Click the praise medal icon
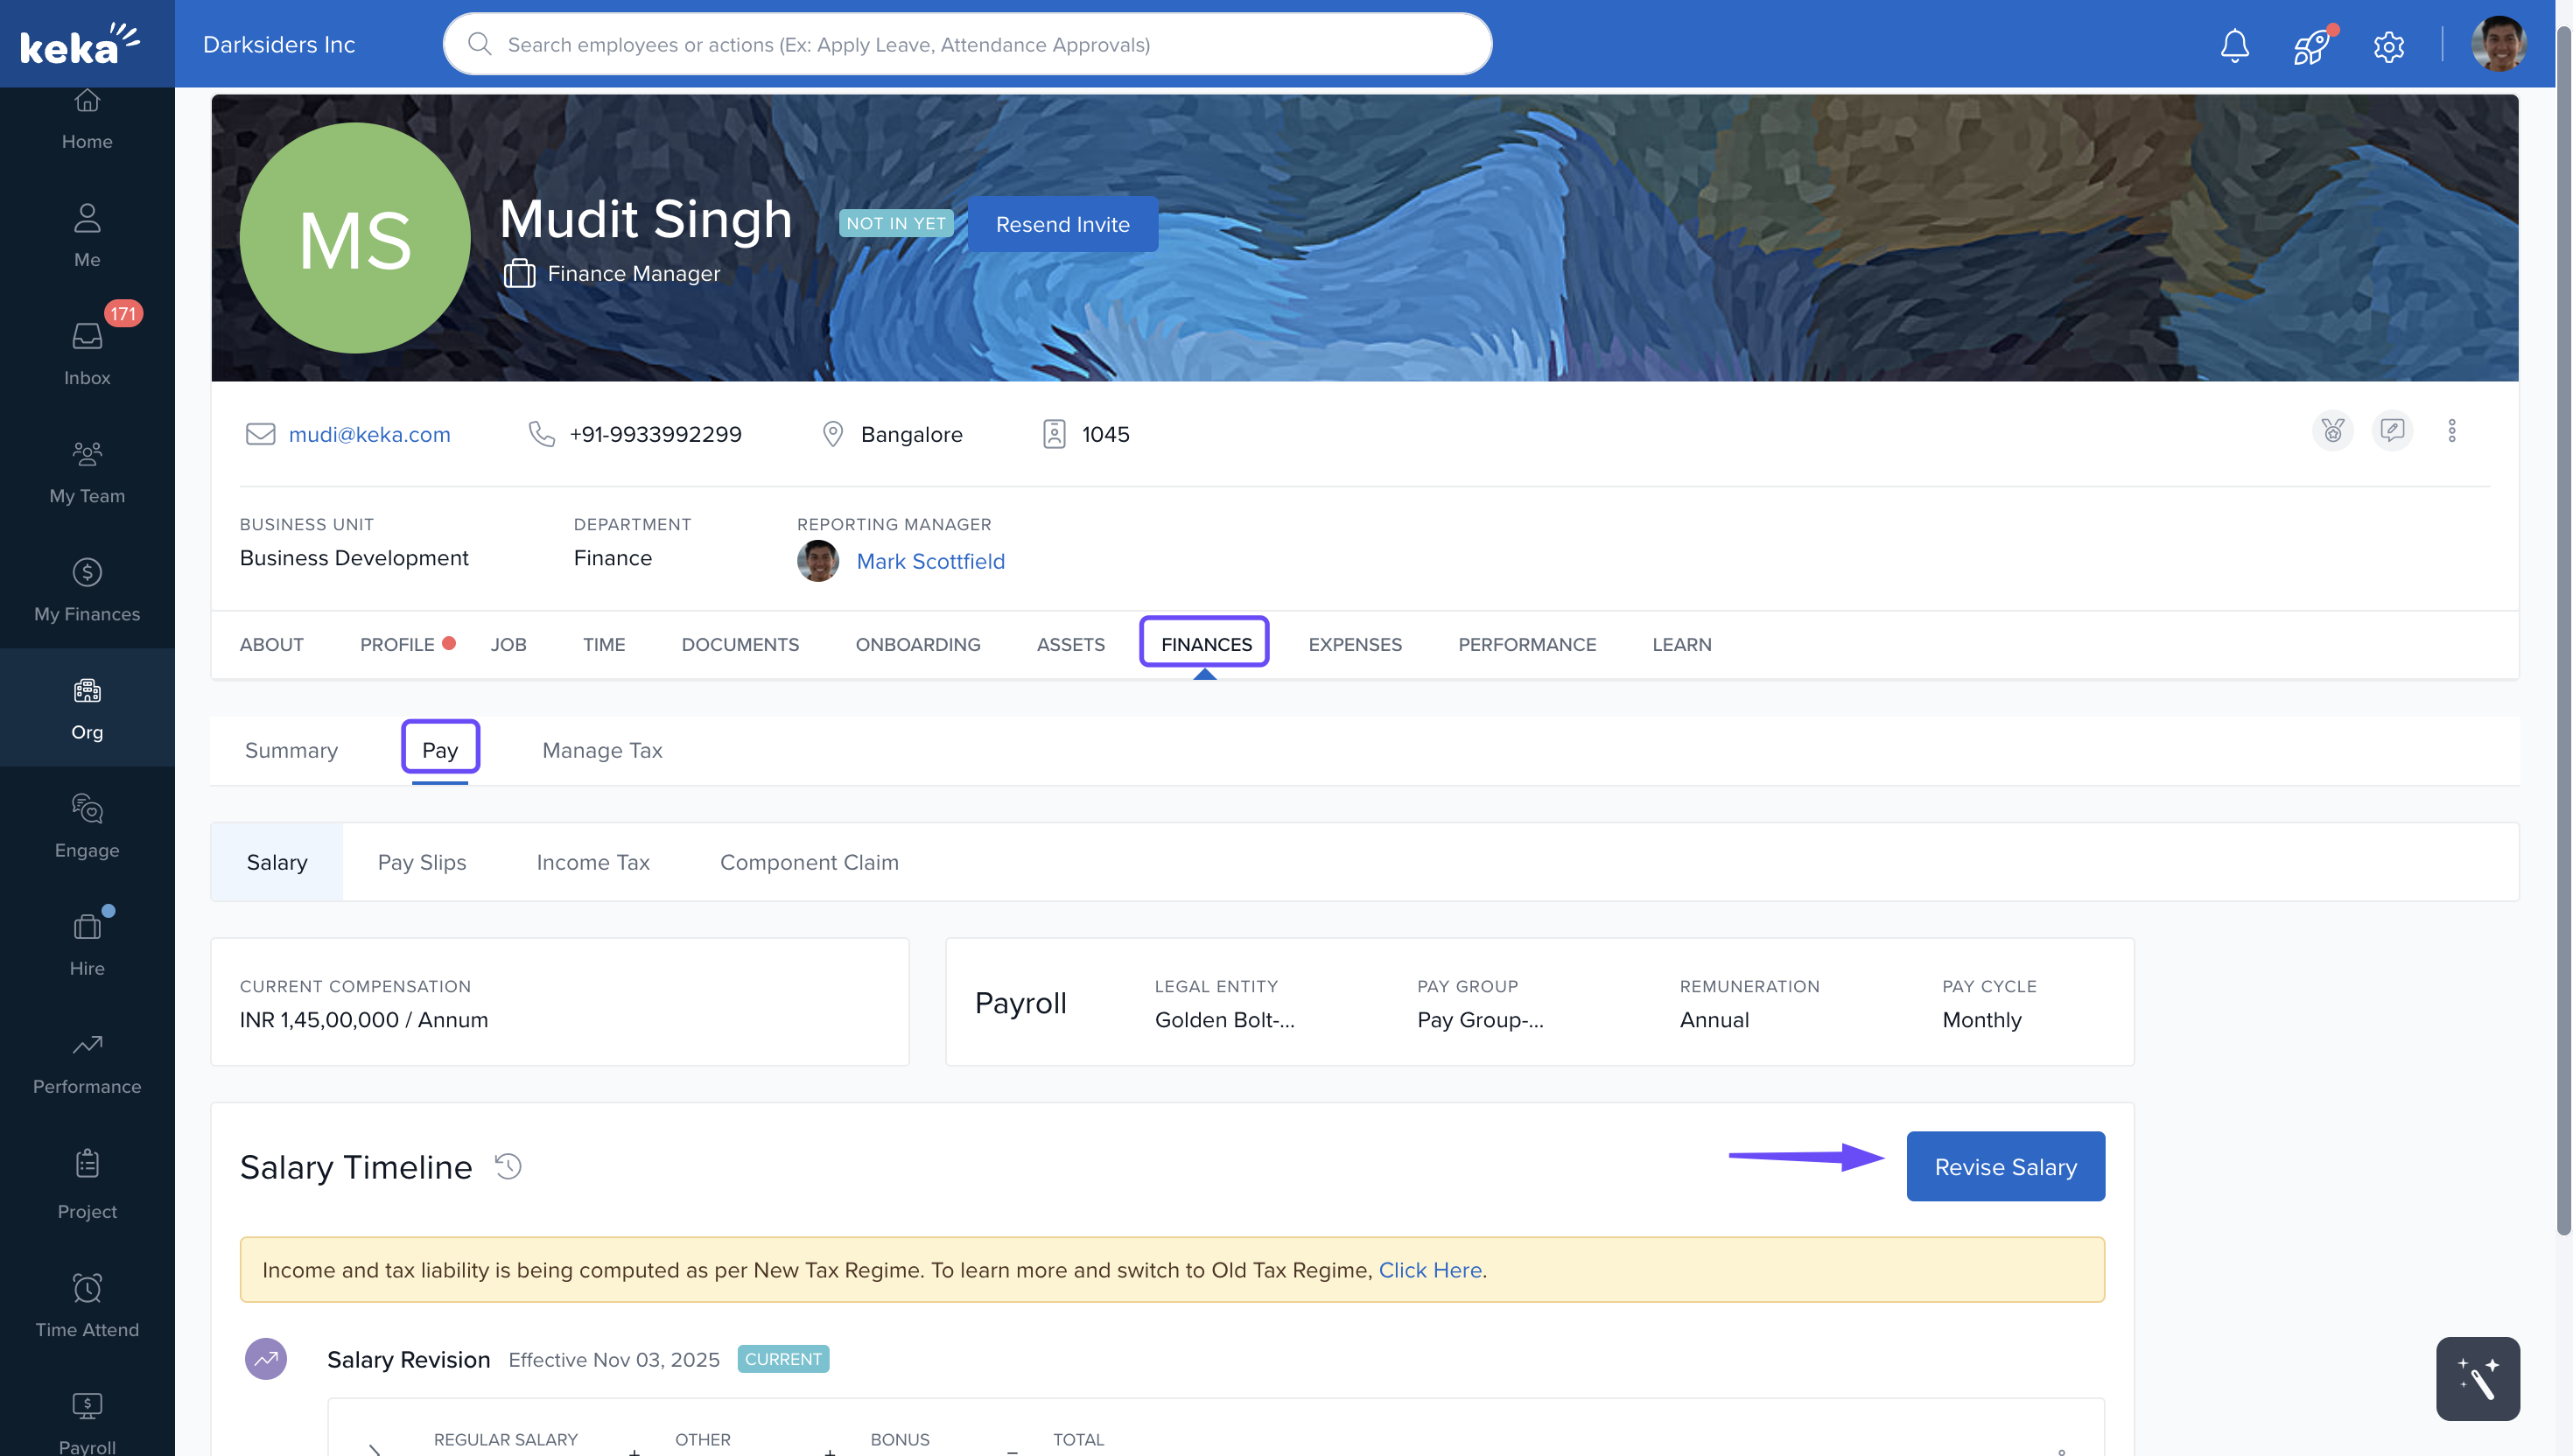Image resolution: width=2573 pixels, height=1456 pixels. [2332, 431]
